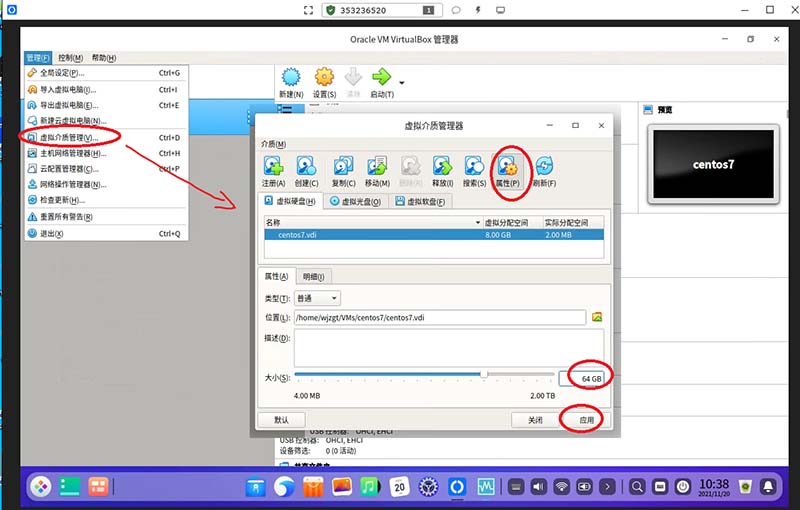Click the monitor icon in top bar

click(x=501, y=10)
